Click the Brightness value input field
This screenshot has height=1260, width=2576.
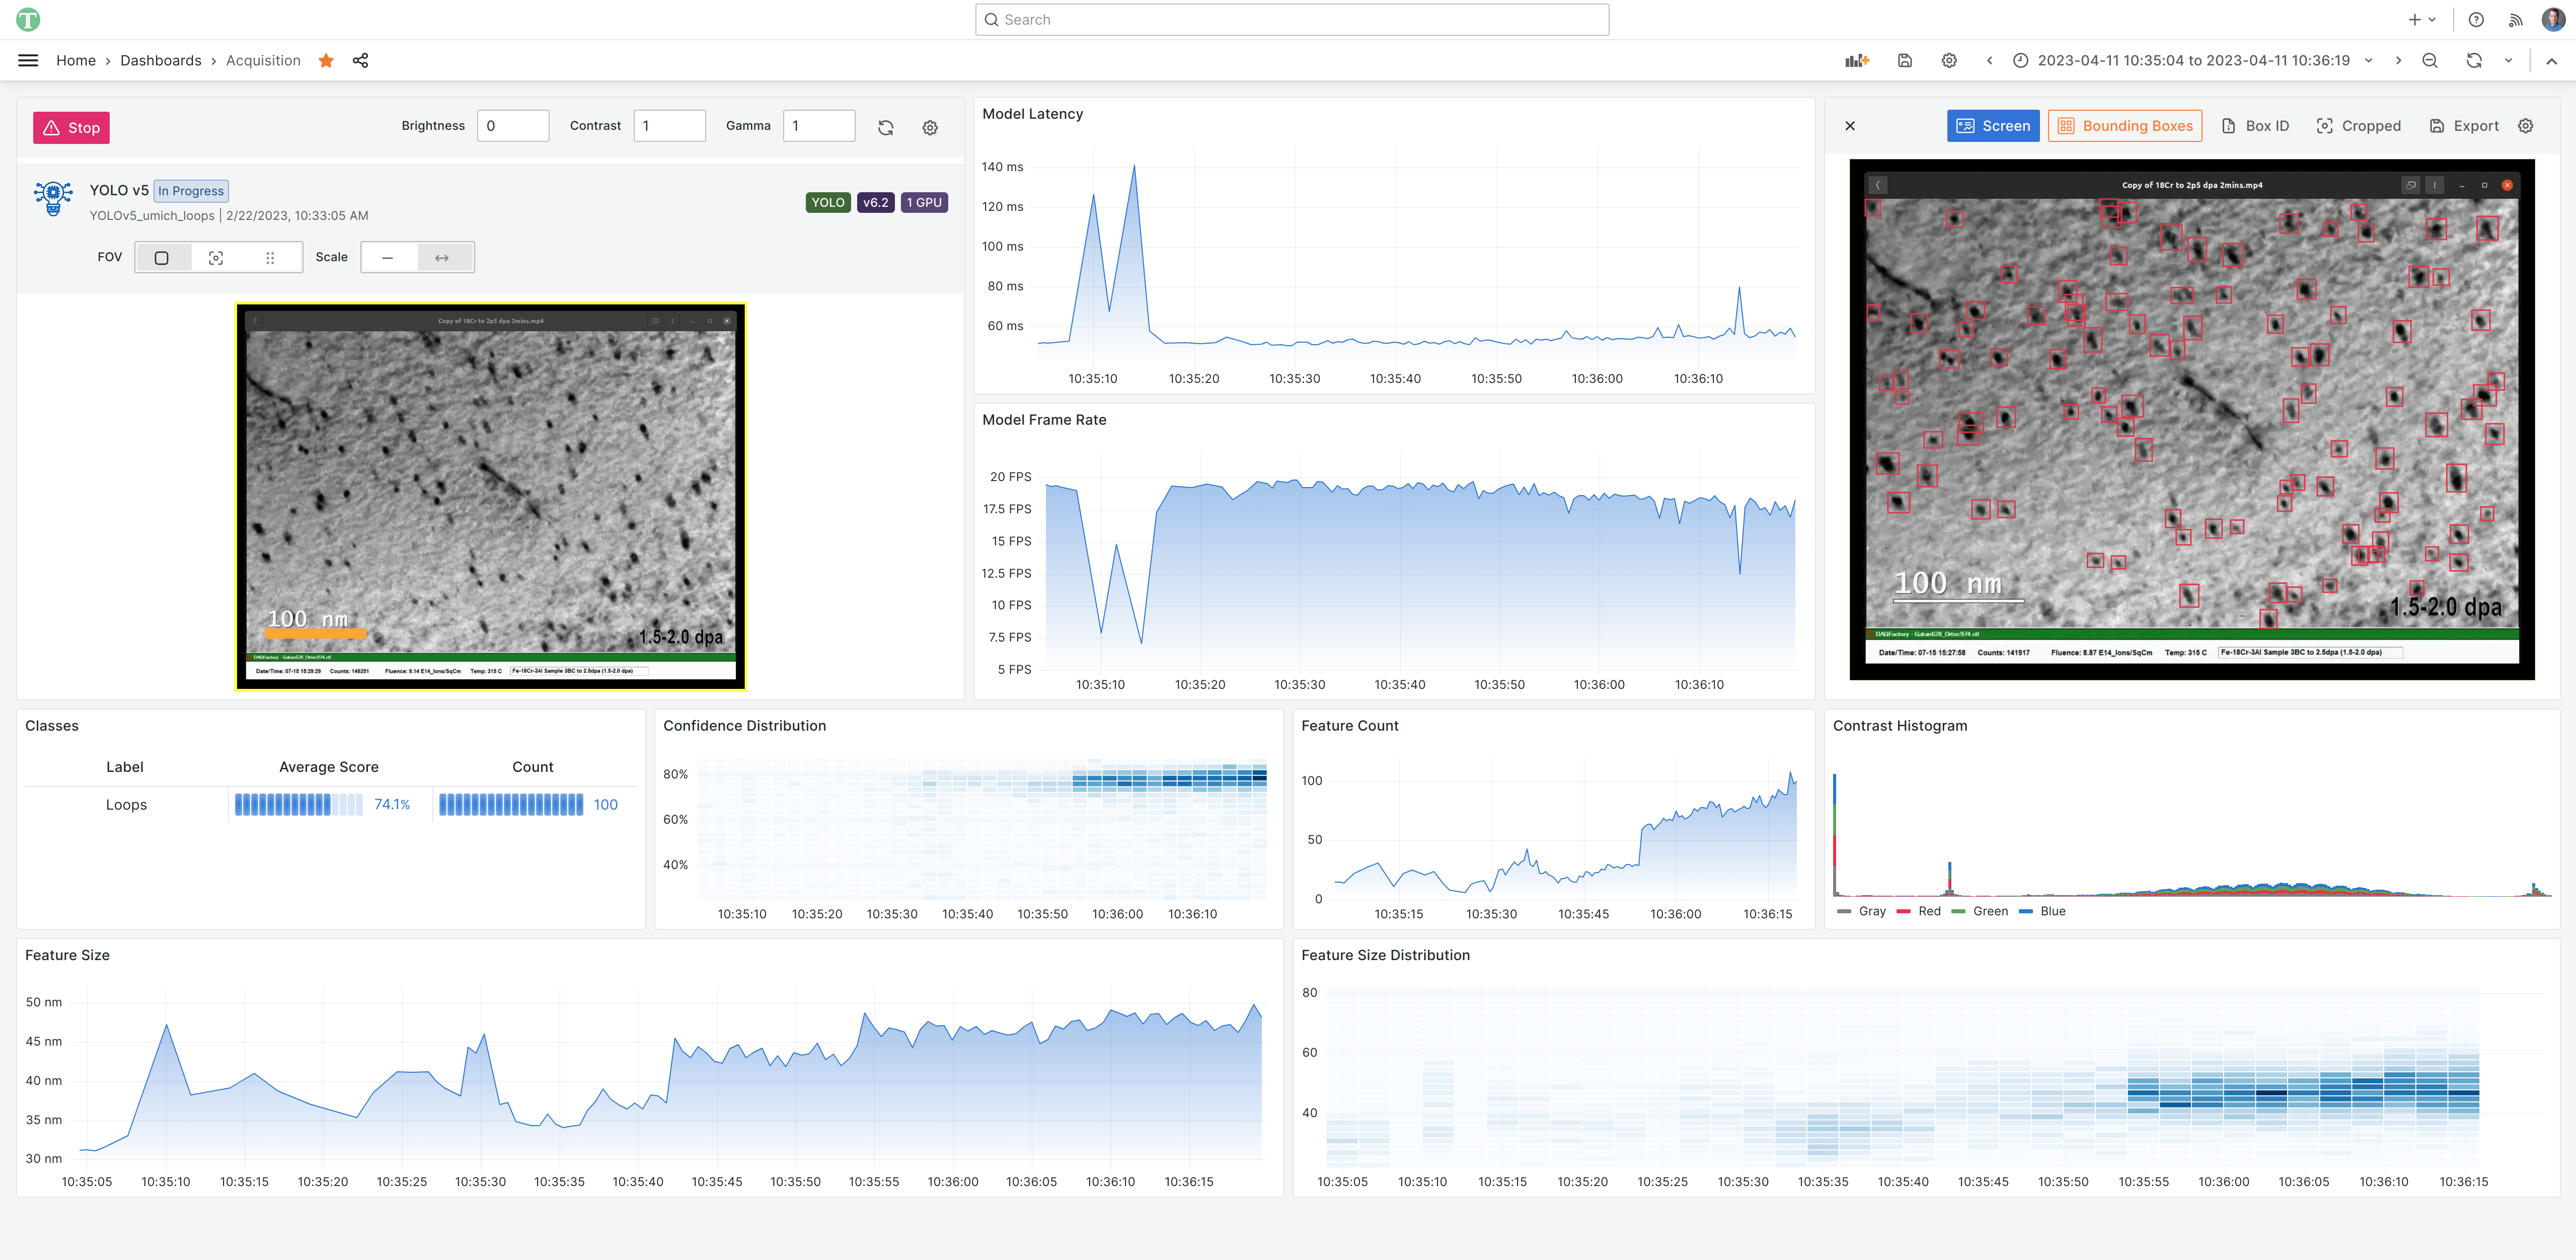pos(513,126)
